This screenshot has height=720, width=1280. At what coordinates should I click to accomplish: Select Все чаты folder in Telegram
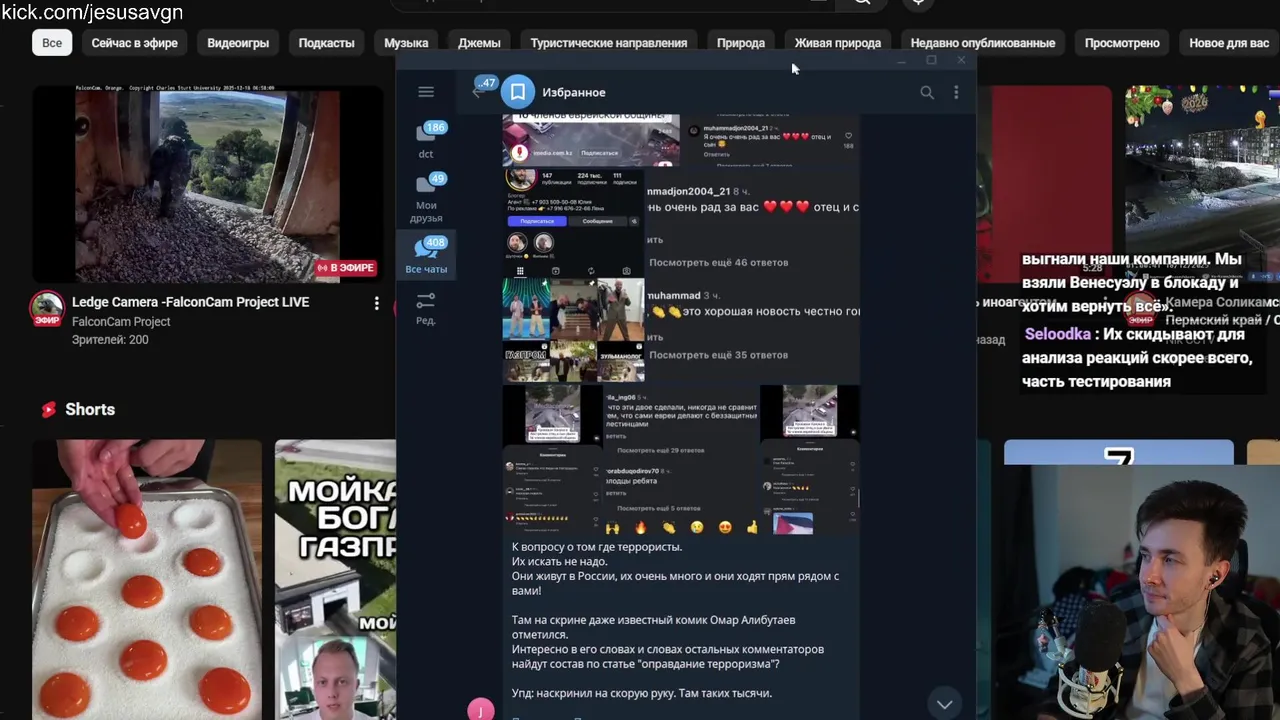pyautogui.click(x=427, y=256)
